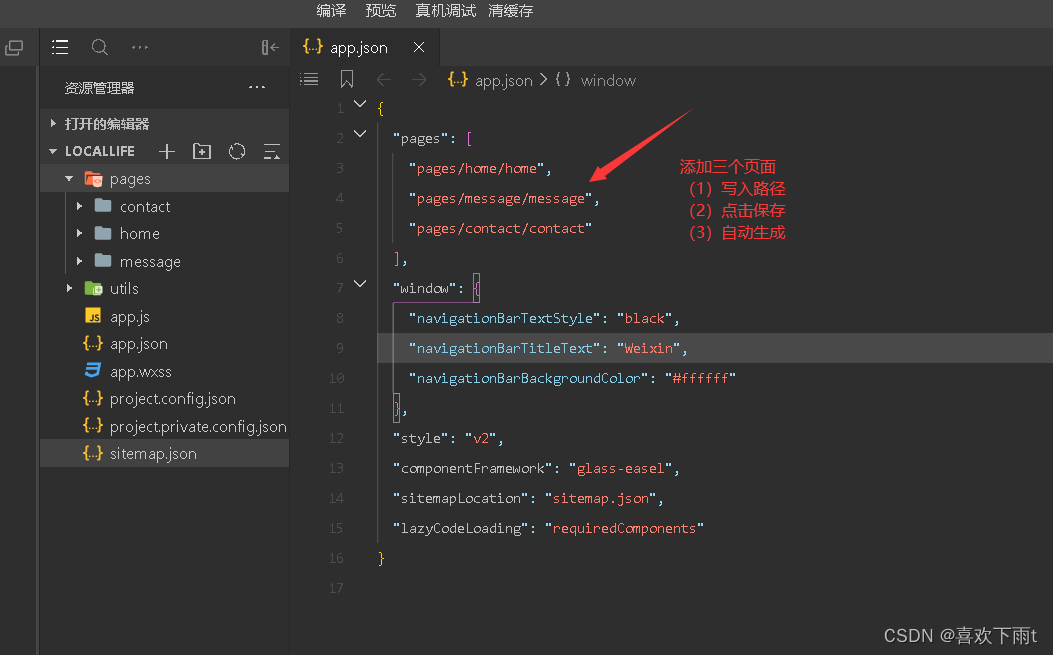Close the app.json tab
Screen dimensions: 1053x655
pos(419,47)
